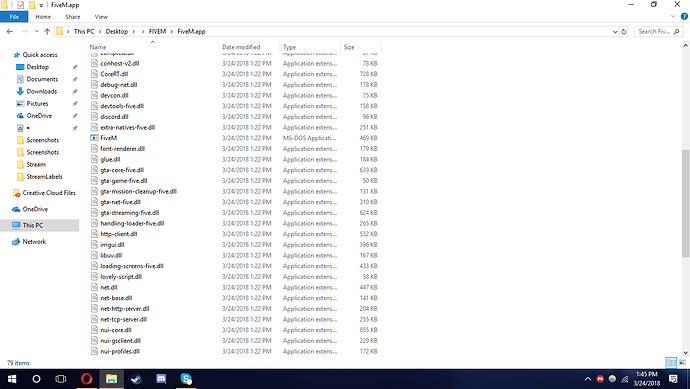The height and width of the screenshot is (389, 690).
Task: Select the file named lovely-script.dll
Action: (x=121, y=277)
